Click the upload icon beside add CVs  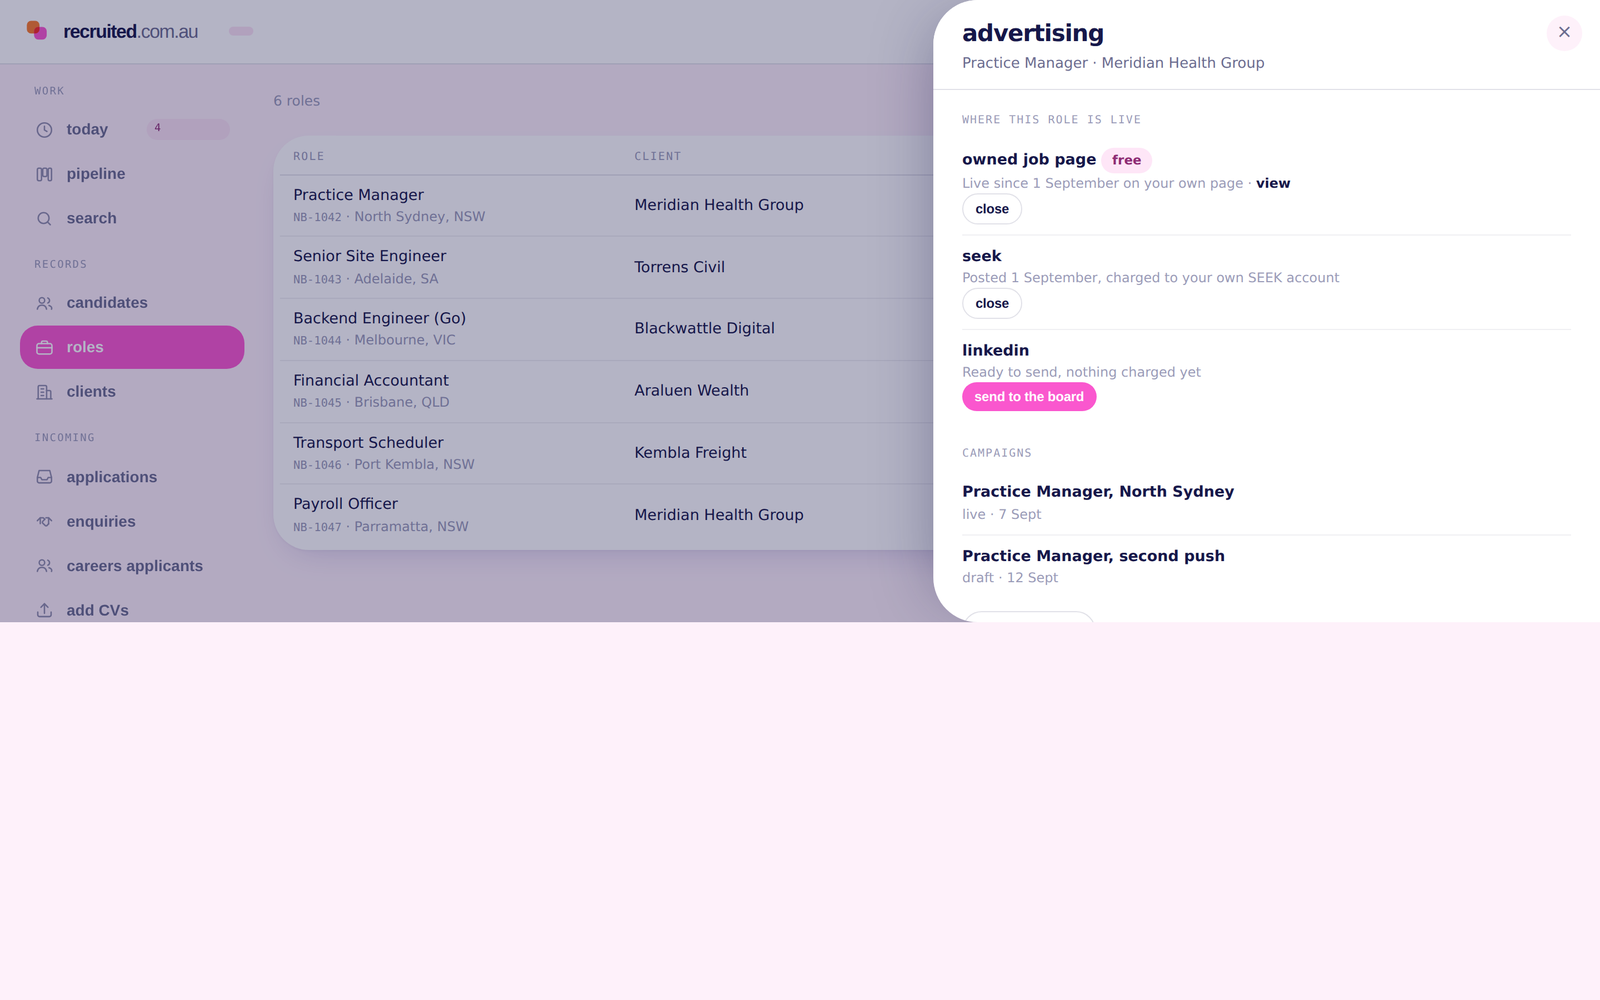[44, 610]
